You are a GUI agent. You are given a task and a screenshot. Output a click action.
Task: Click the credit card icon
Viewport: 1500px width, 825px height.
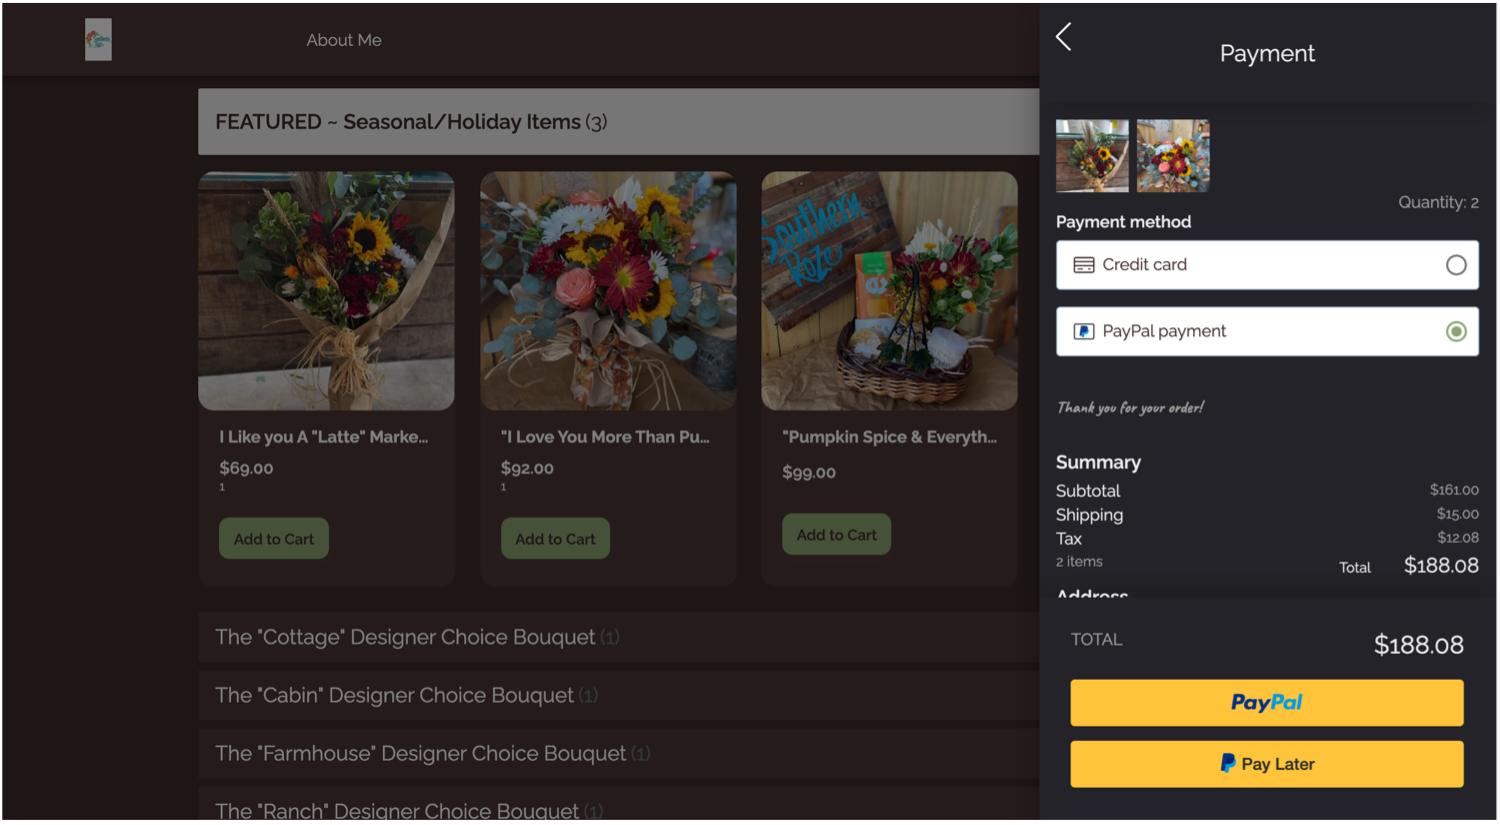point(1083,265)
